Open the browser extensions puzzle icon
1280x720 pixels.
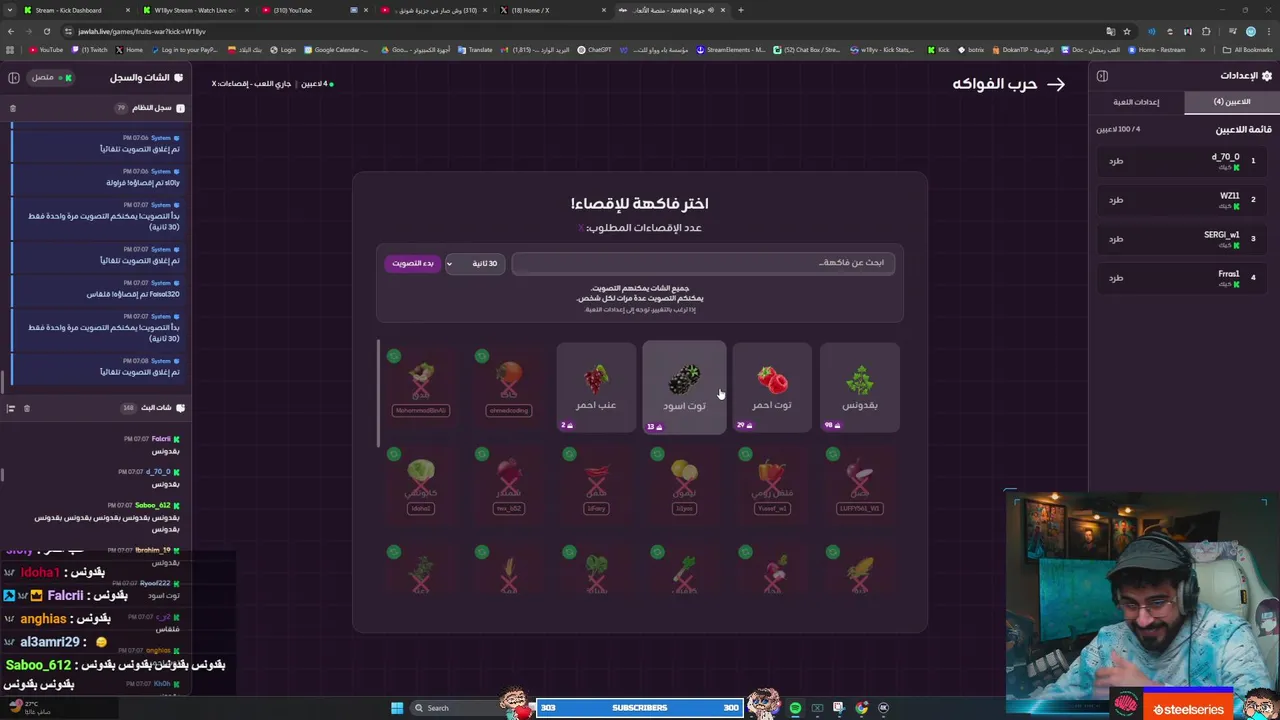1206,31
